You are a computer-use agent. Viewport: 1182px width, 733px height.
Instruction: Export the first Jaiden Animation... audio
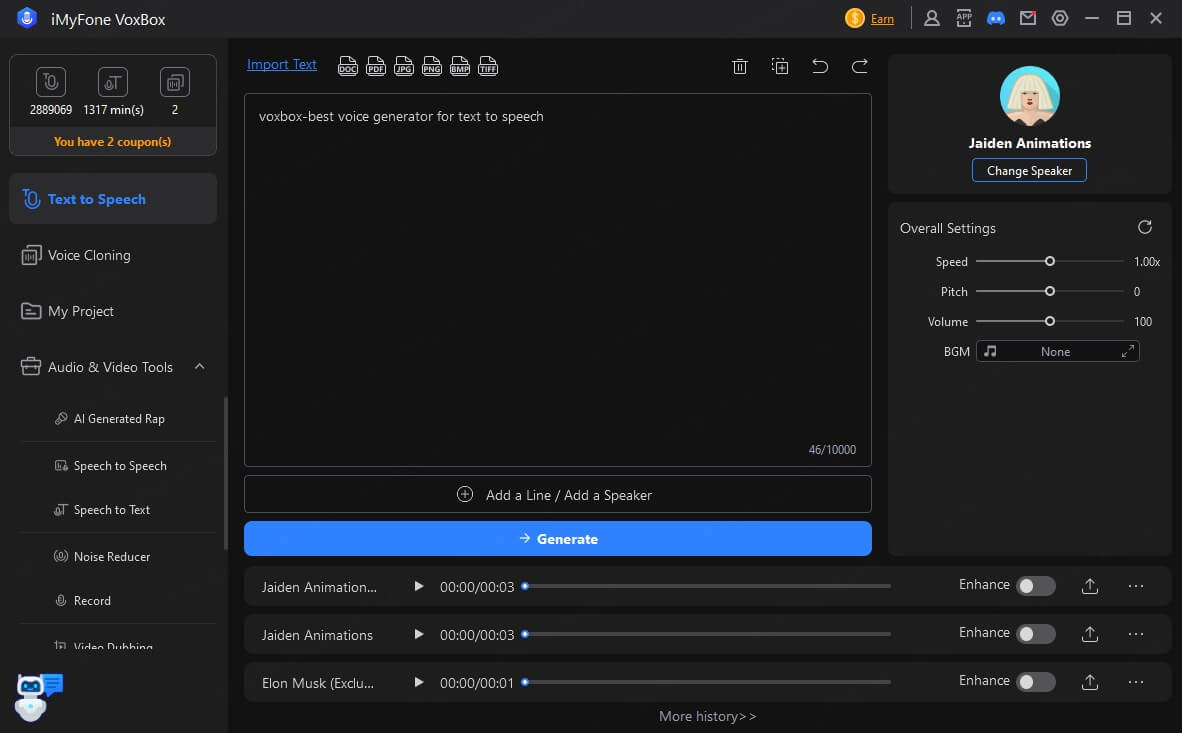pos(1089,586)
